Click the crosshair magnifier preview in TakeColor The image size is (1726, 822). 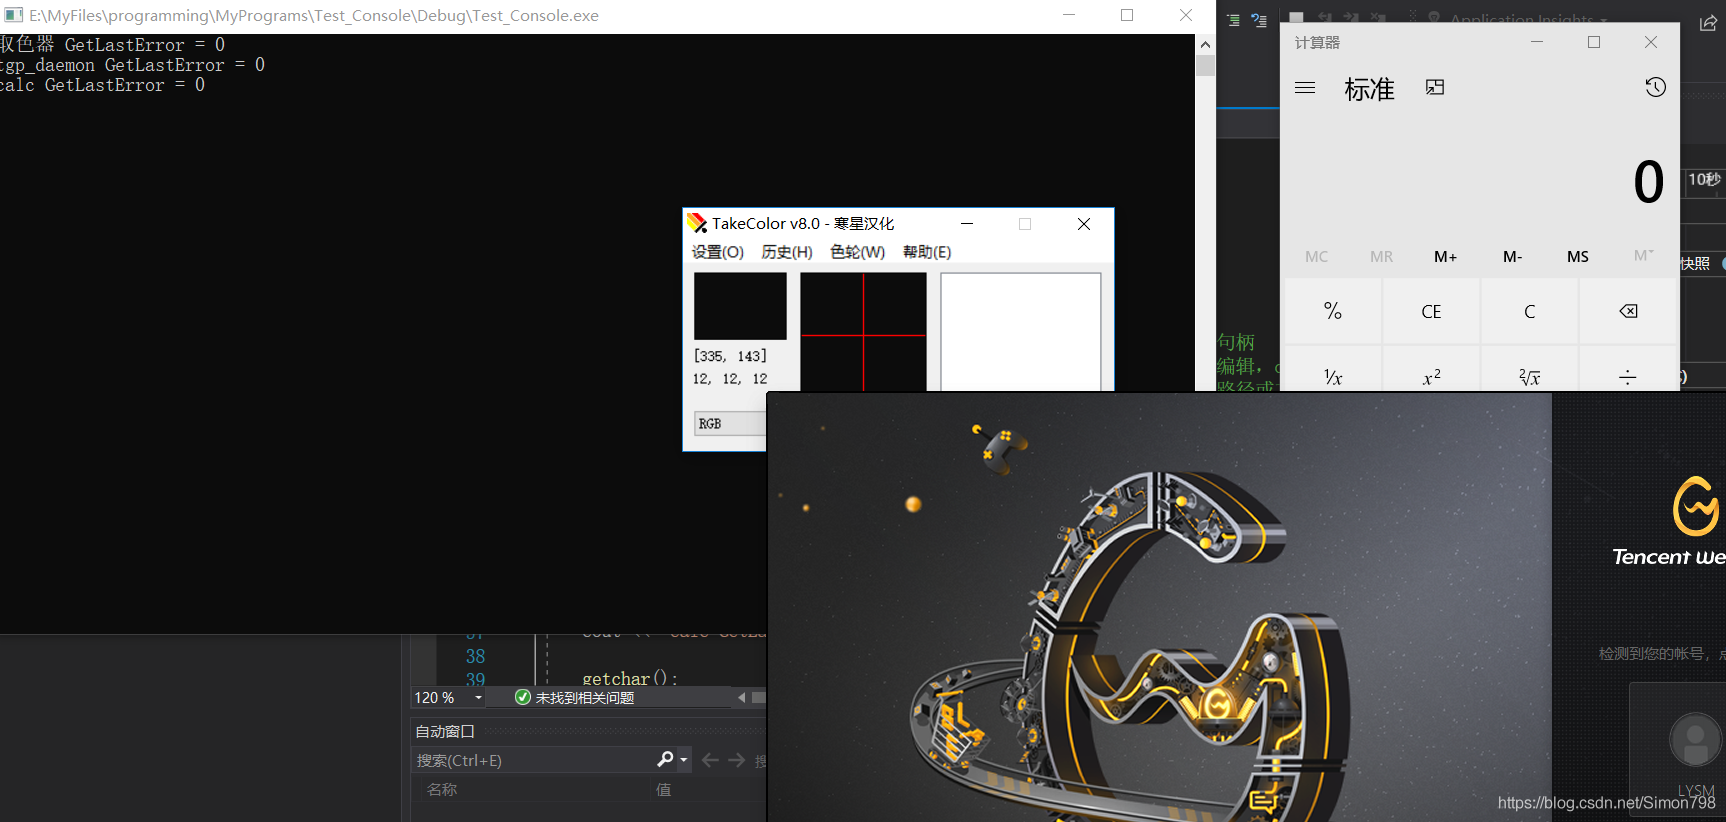point(863,332)
